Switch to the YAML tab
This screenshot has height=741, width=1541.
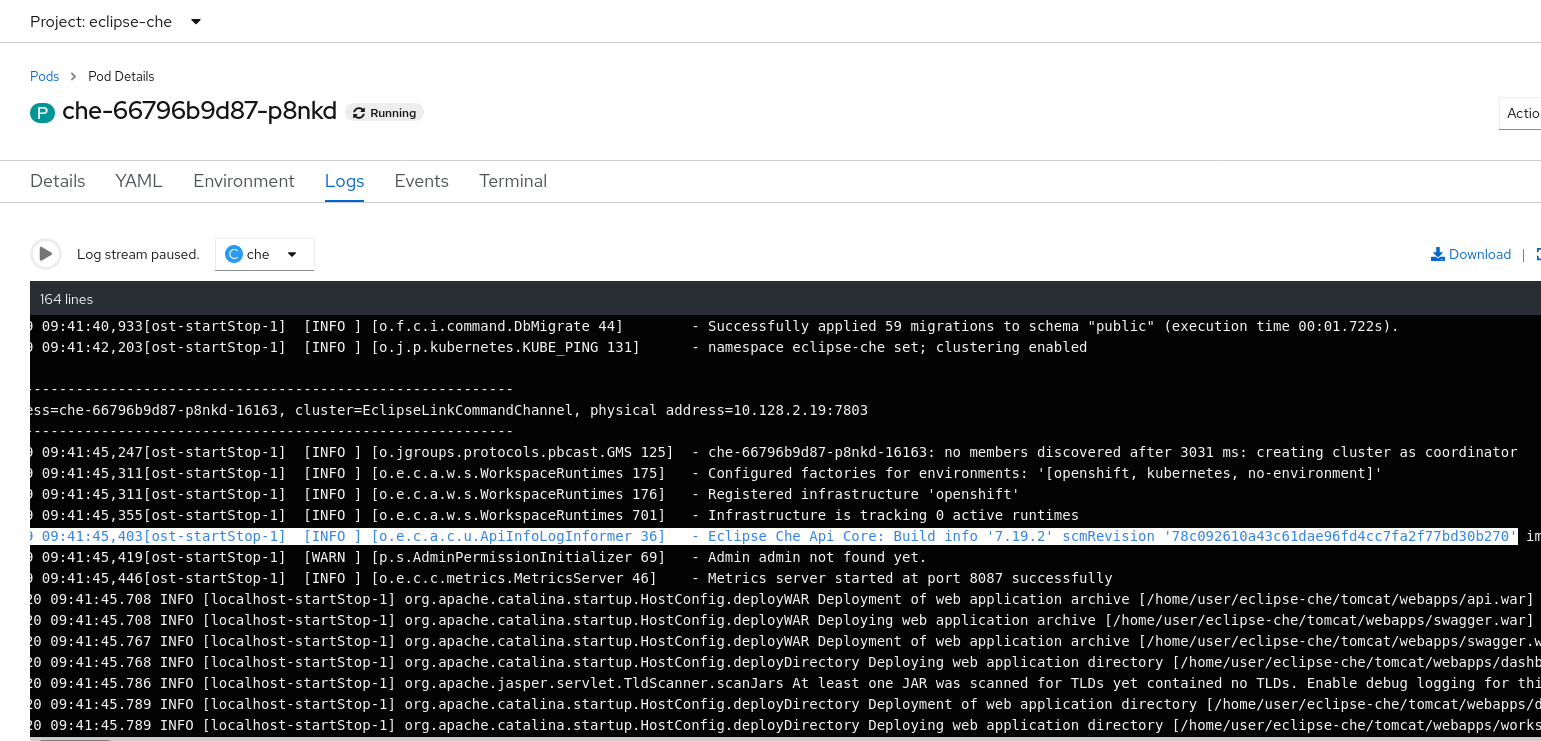tap(139, 181)
